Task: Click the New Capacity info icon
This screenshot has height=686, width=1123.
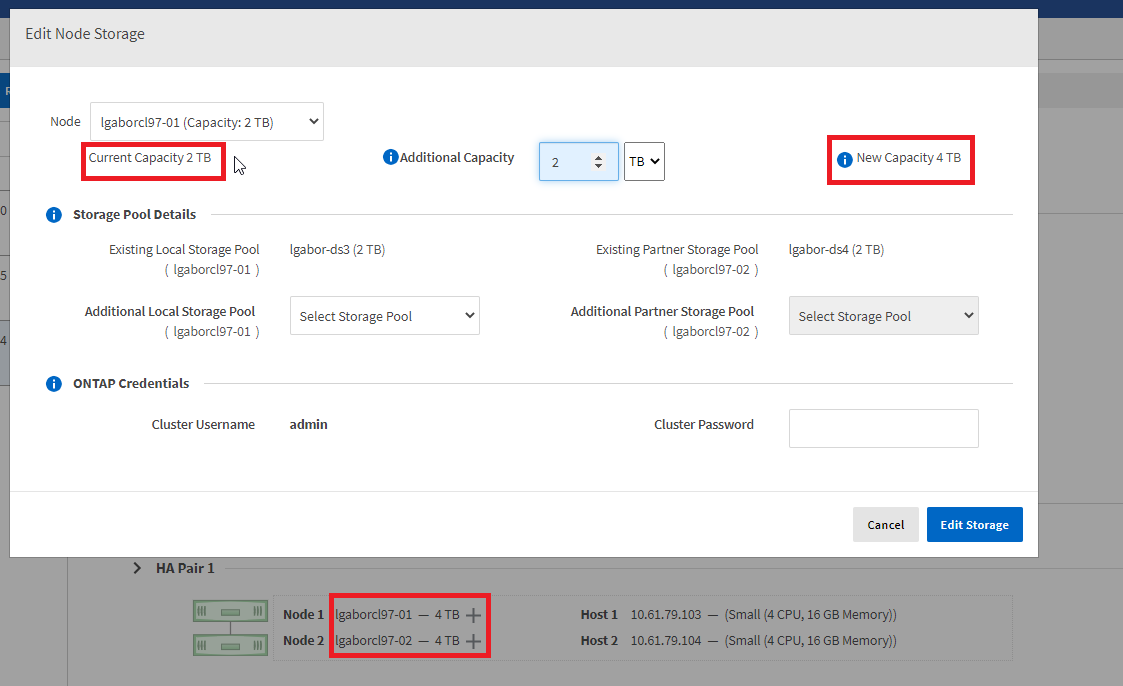Action: (x=847, y=158)
